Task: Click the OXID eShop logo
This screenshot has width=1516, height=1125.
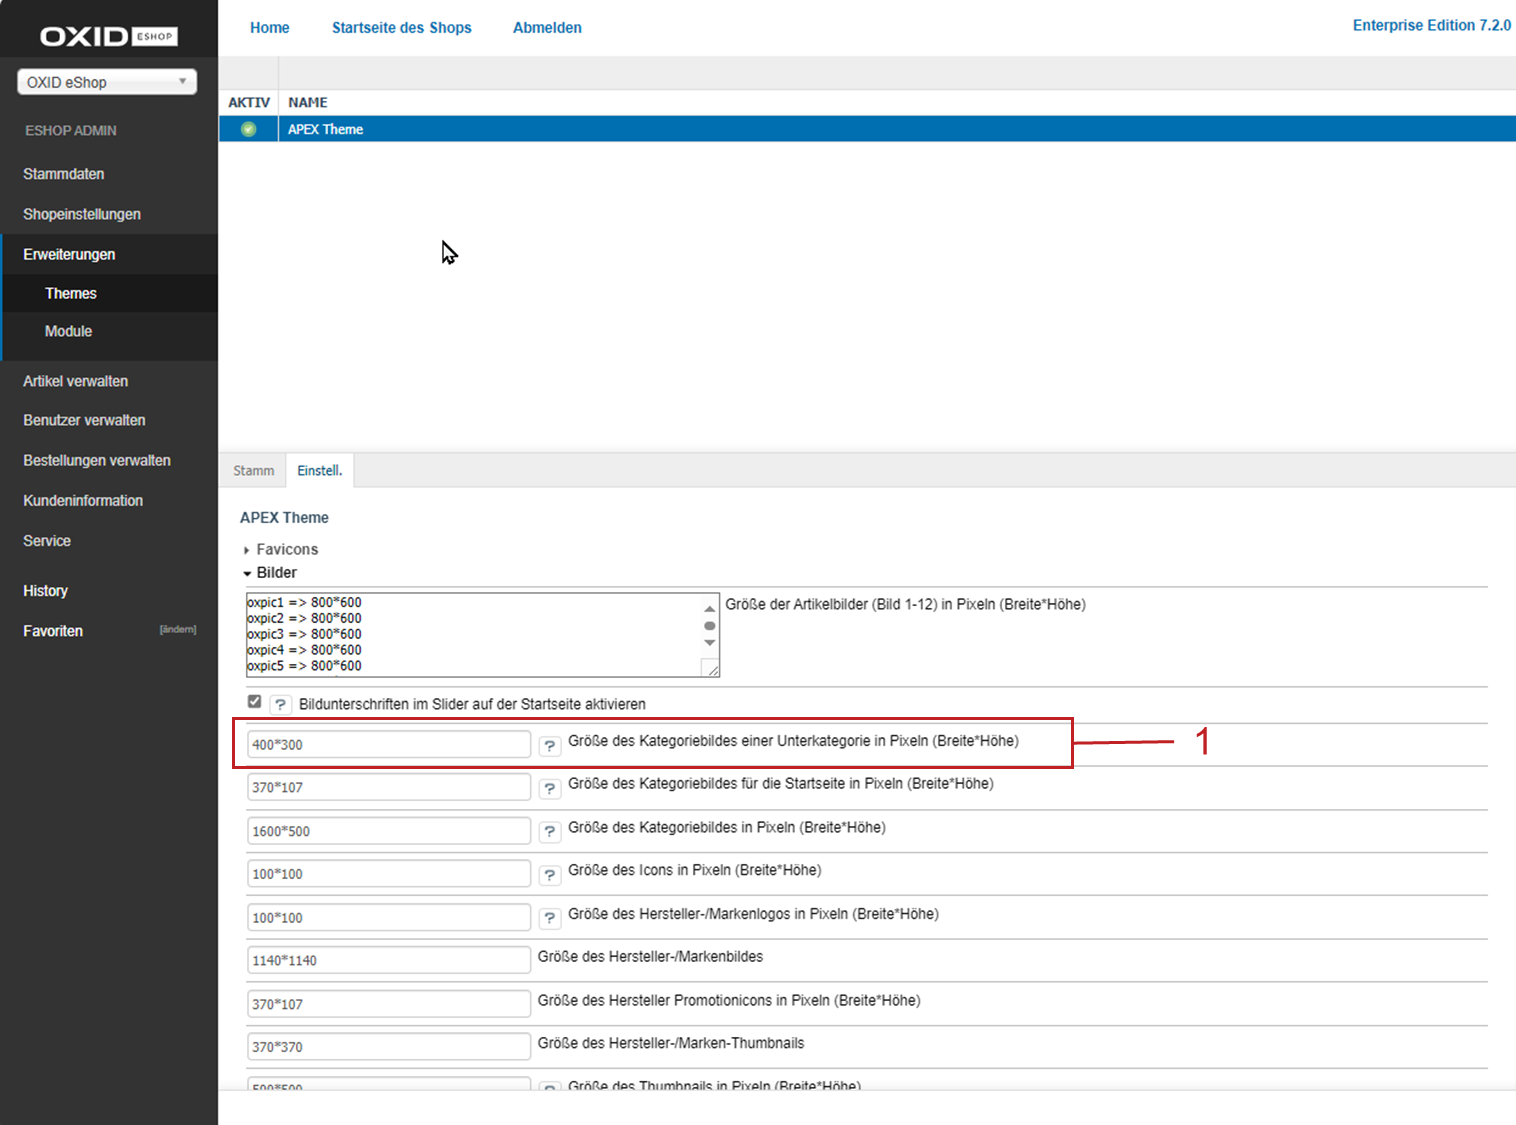Action: [108, 36]
